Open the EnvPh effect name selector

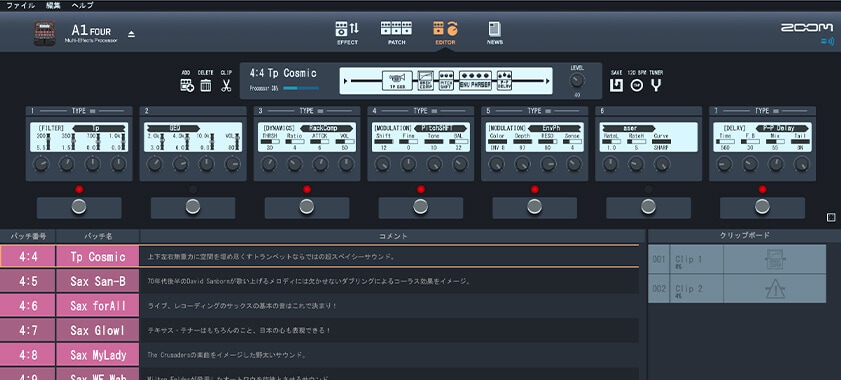(x=555, y=128)
